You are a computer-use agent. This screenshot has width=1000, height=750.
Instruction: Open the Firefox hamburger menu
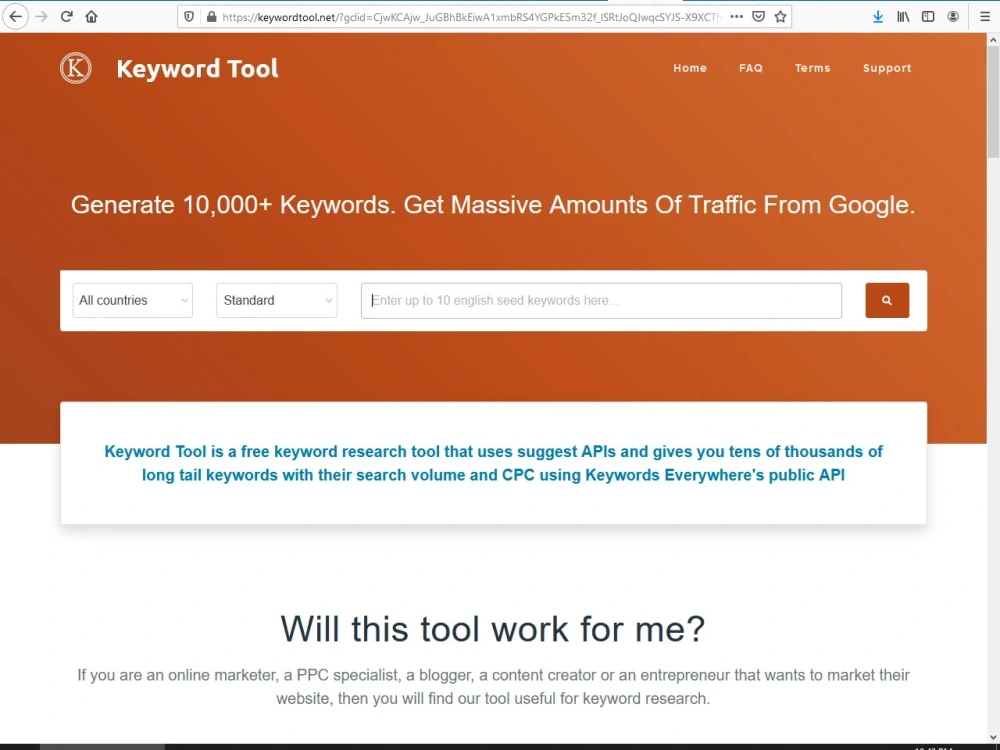(x=985, y=17)
